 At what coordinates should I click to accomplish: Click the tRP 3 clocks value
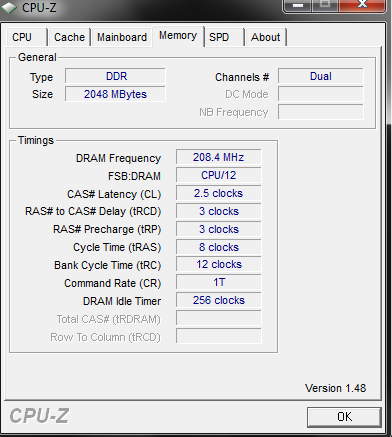tap(219, 229)
